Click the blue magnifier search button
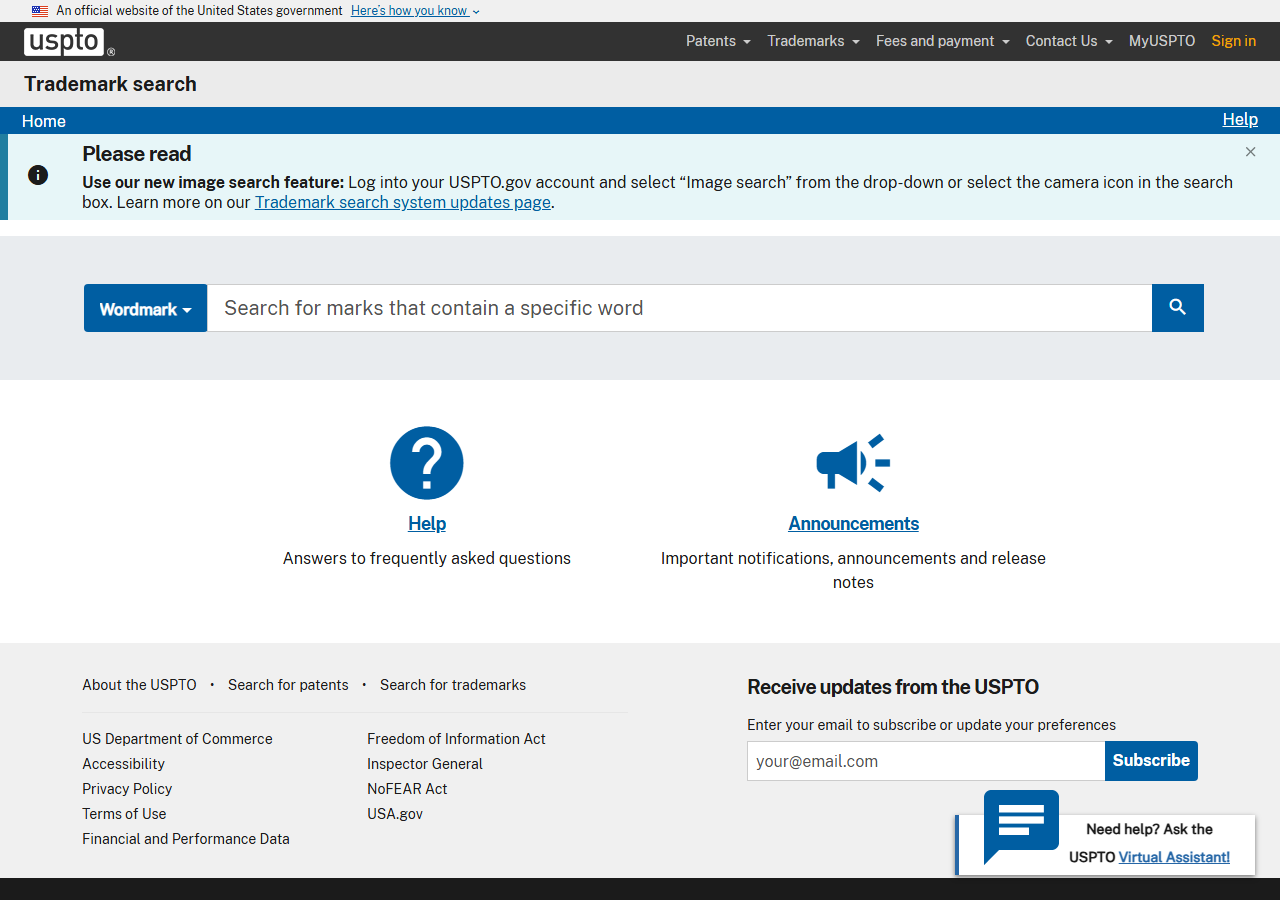 pyautogui.click(x=1178, y=308)
